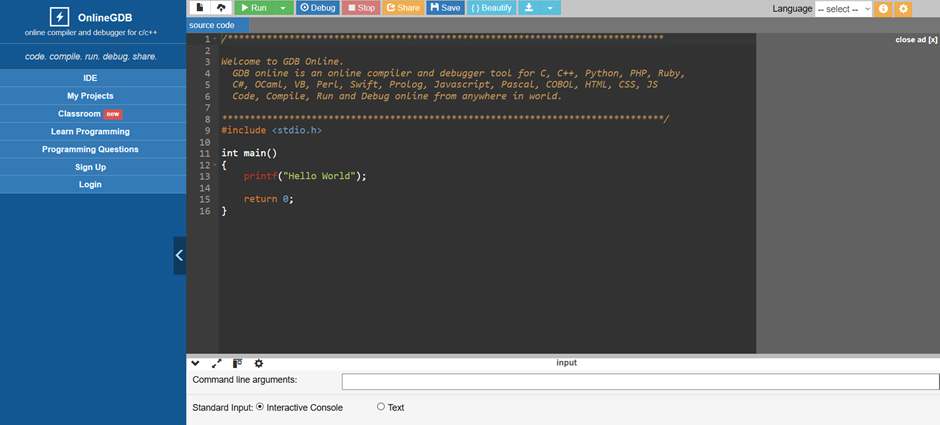Open the Run button dropdown arrow
This screenshot has height=425, width=940.
tap(284, 8)
